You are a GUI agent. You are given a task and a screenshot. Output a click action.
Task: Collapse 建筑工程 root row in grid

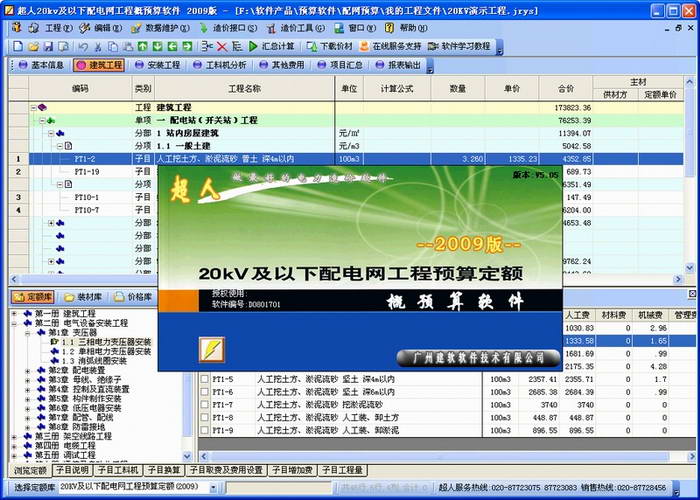pos(33,108)
